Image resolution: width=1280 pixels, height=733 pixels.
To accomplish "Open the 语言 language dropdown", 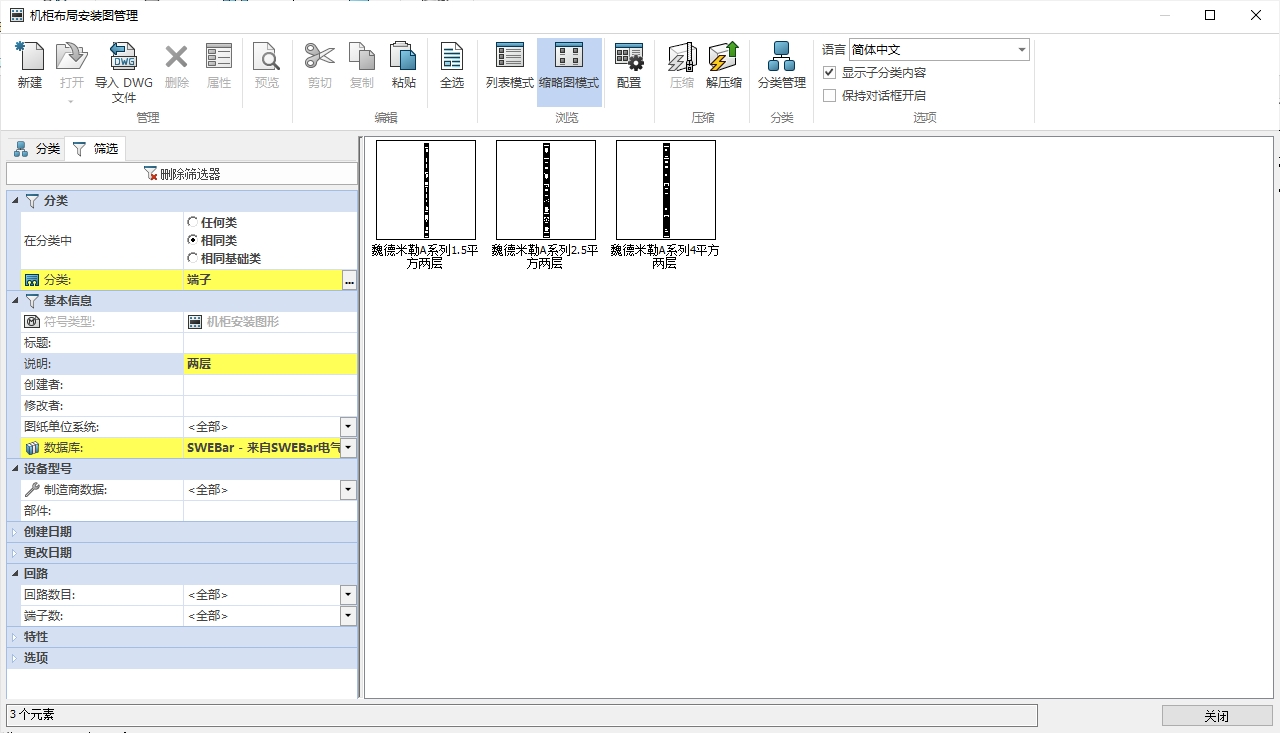I will click(1021, 50).
